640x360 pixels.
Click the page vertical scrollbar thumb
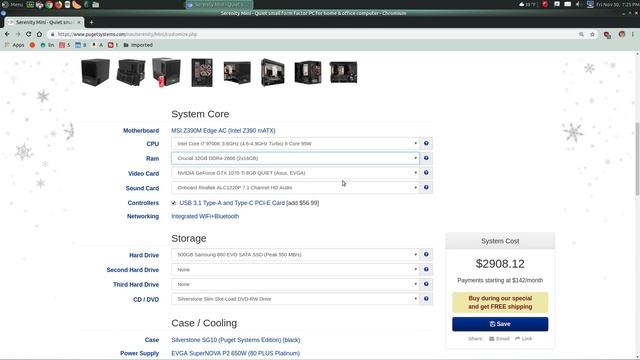637,159
